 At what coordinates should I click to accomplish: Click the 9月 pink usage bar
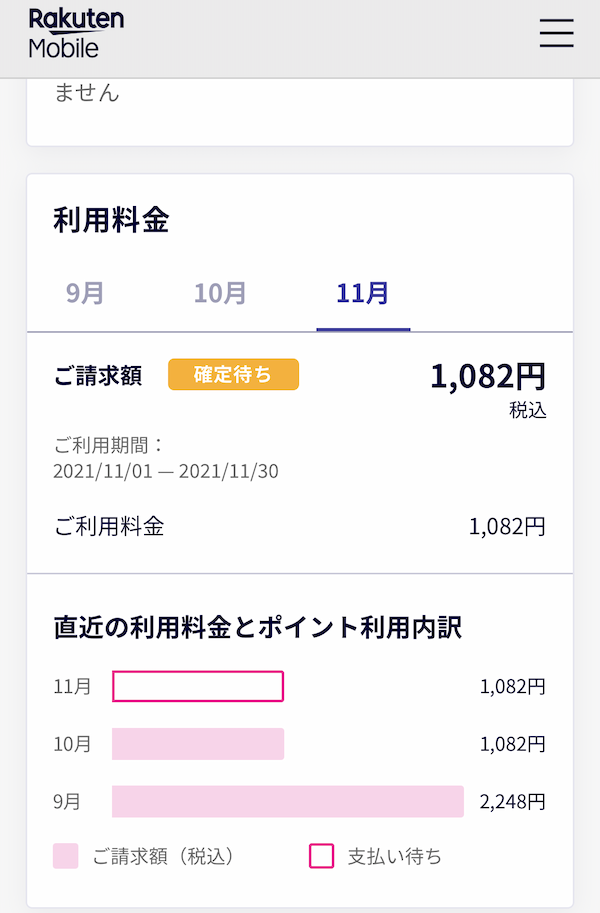[288, 802]
